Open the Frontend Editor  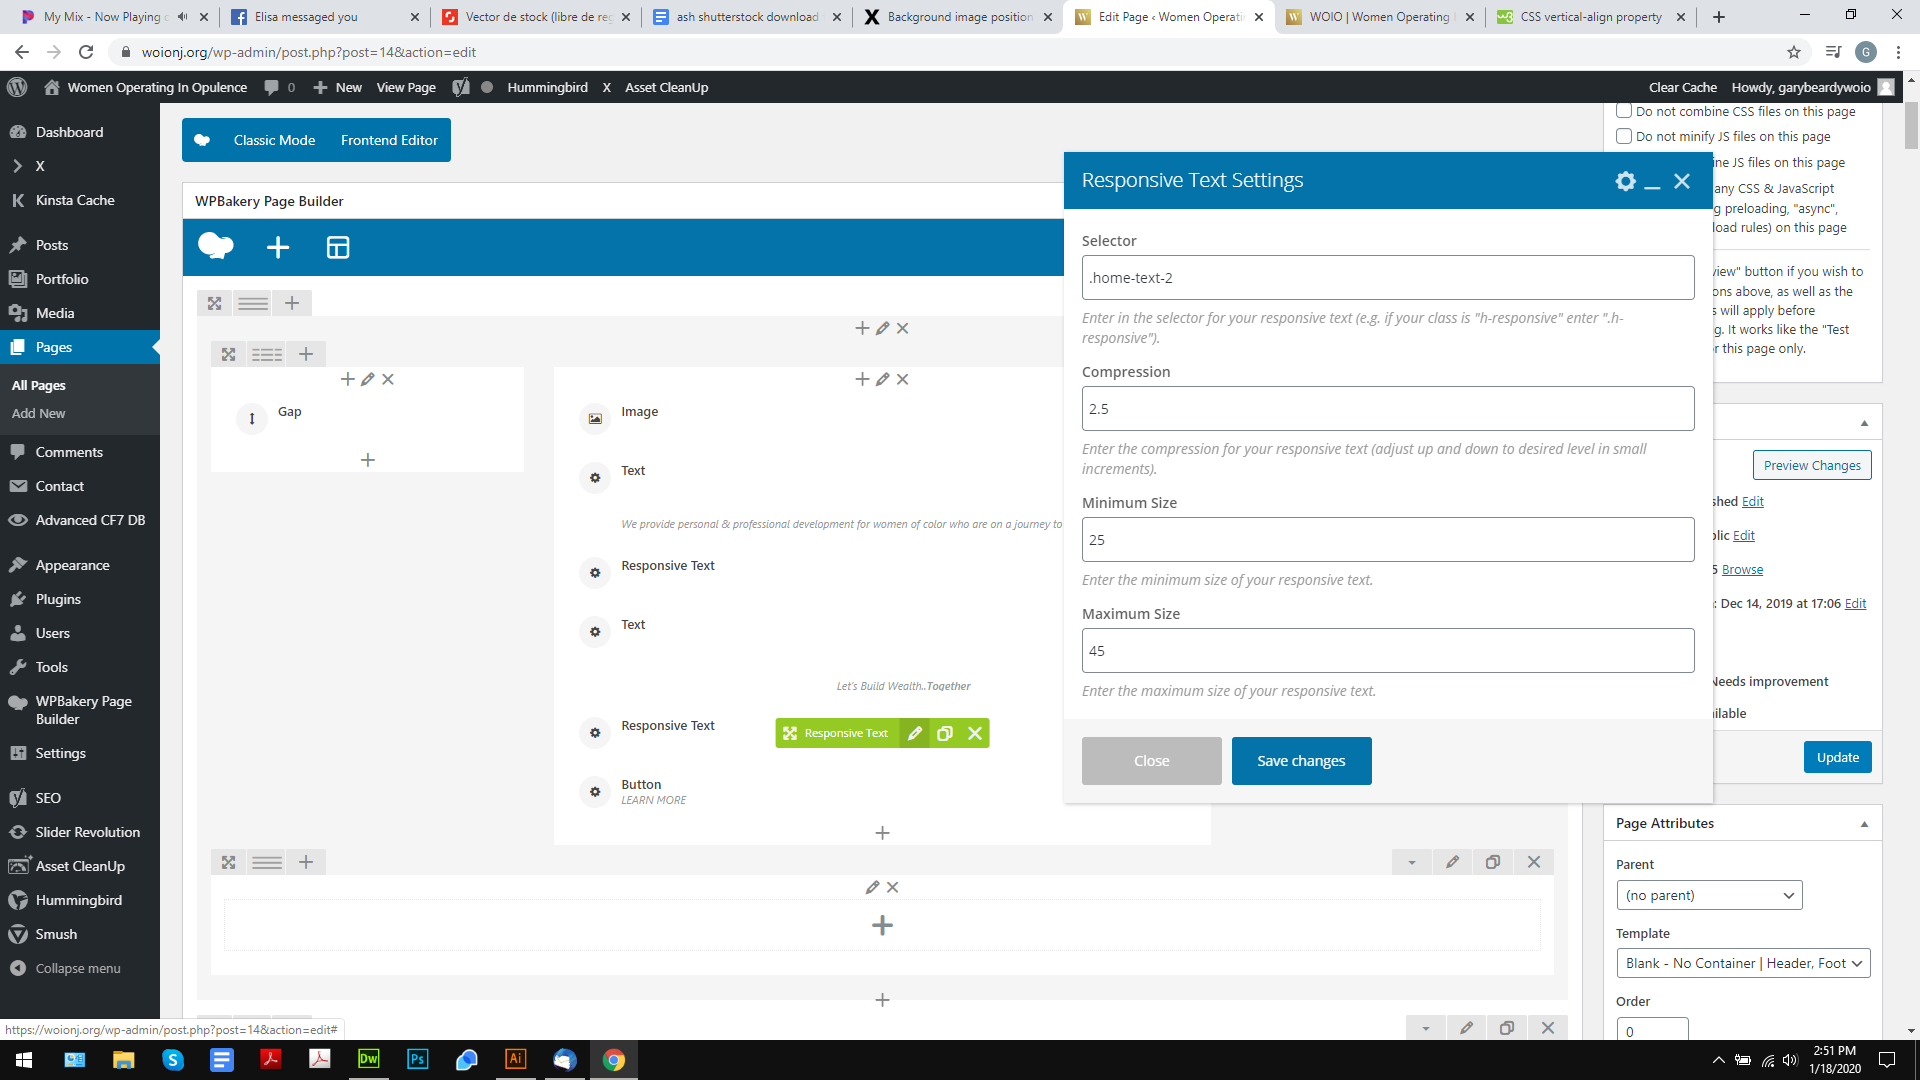pyautogui.click(x=389, y=140)
